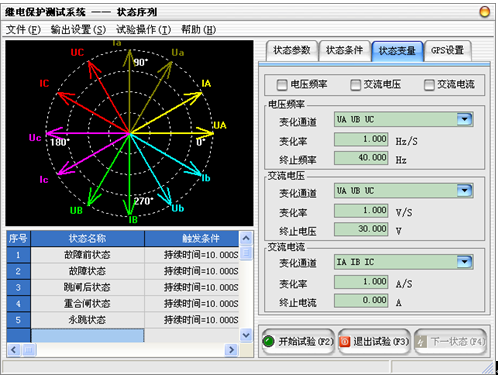Enable the 交流电流 checkbox
The image size is (498, 377).
point(429,85)
